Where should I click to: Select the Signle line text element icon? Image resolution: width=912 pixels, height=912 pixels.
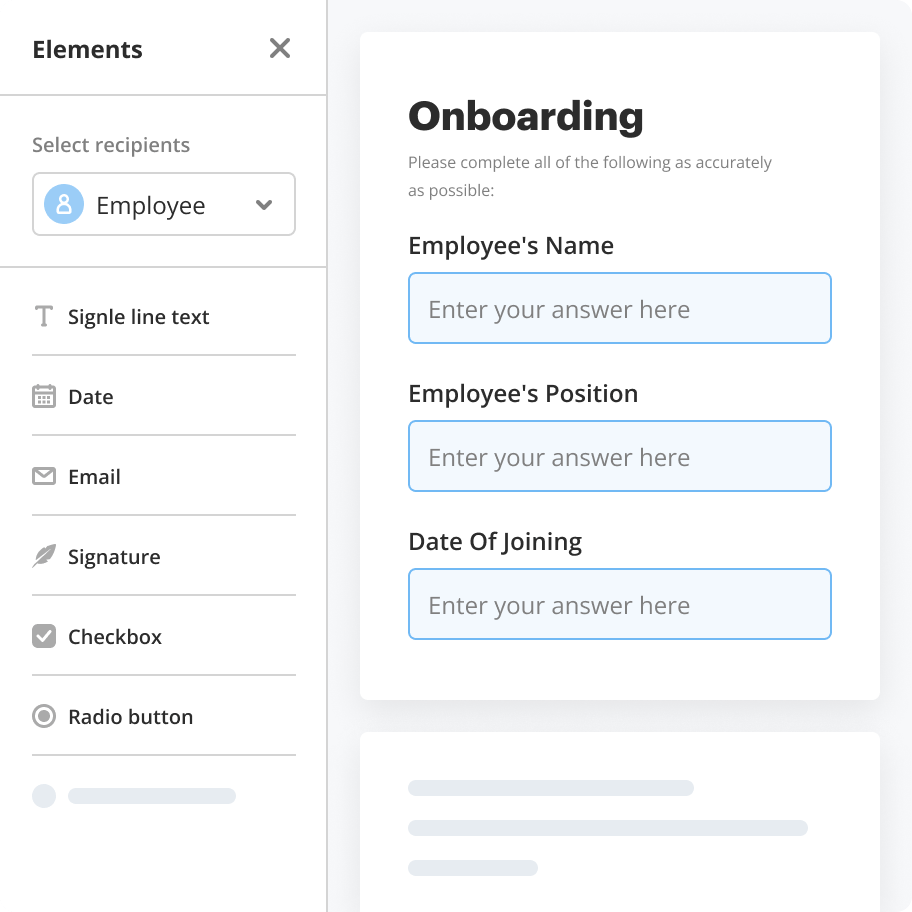[x=44, y=317]
